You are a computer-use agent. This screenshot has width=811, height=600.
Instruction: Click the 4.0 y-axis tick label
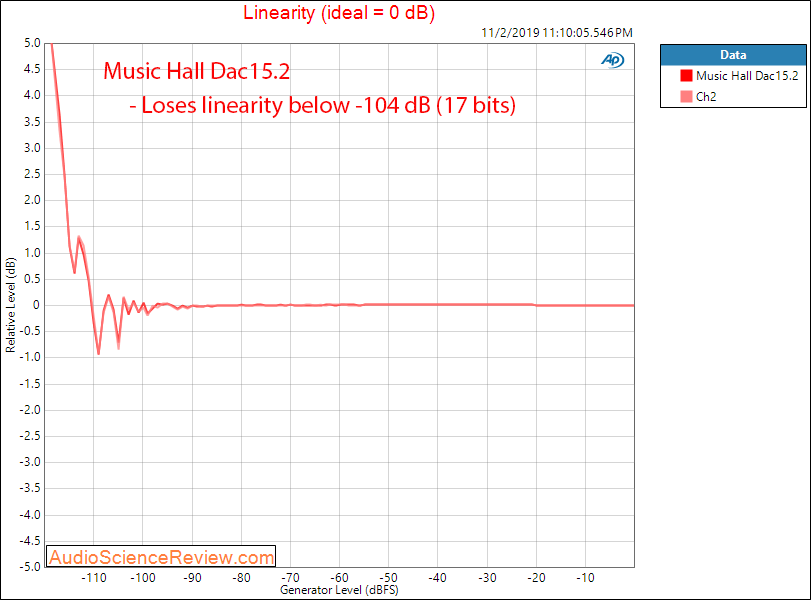tap(32, 95)
